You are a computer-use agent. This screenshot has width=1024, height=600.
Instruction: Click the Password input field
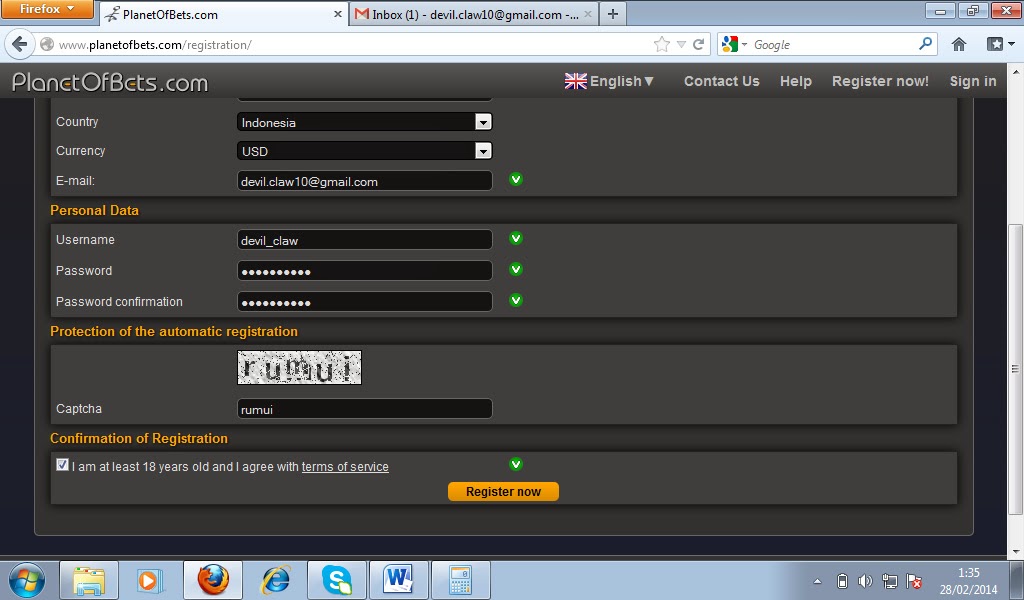tap(364, 270)
